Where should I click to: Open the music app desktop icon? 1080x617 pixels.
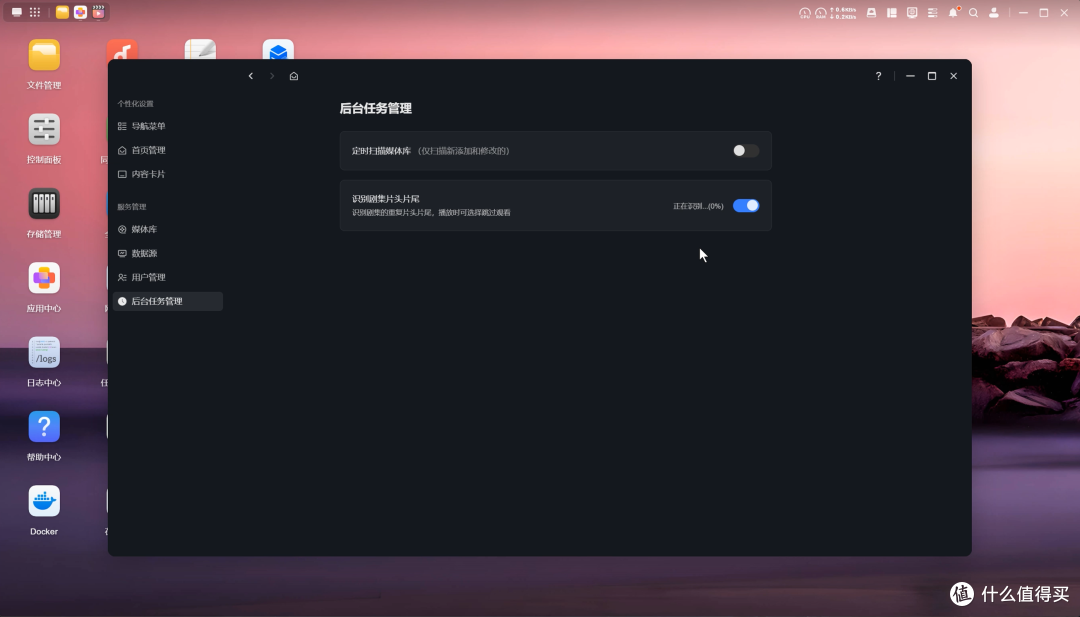click(123, 50)
